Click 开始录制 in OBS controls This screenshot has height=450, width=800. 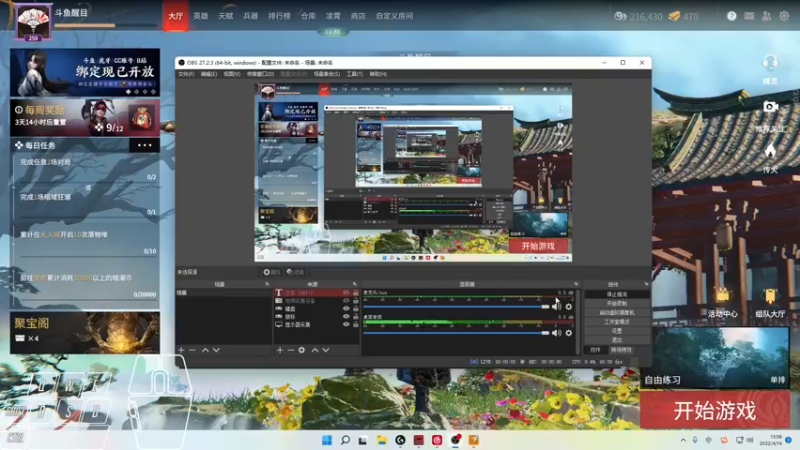click(617, 304)
